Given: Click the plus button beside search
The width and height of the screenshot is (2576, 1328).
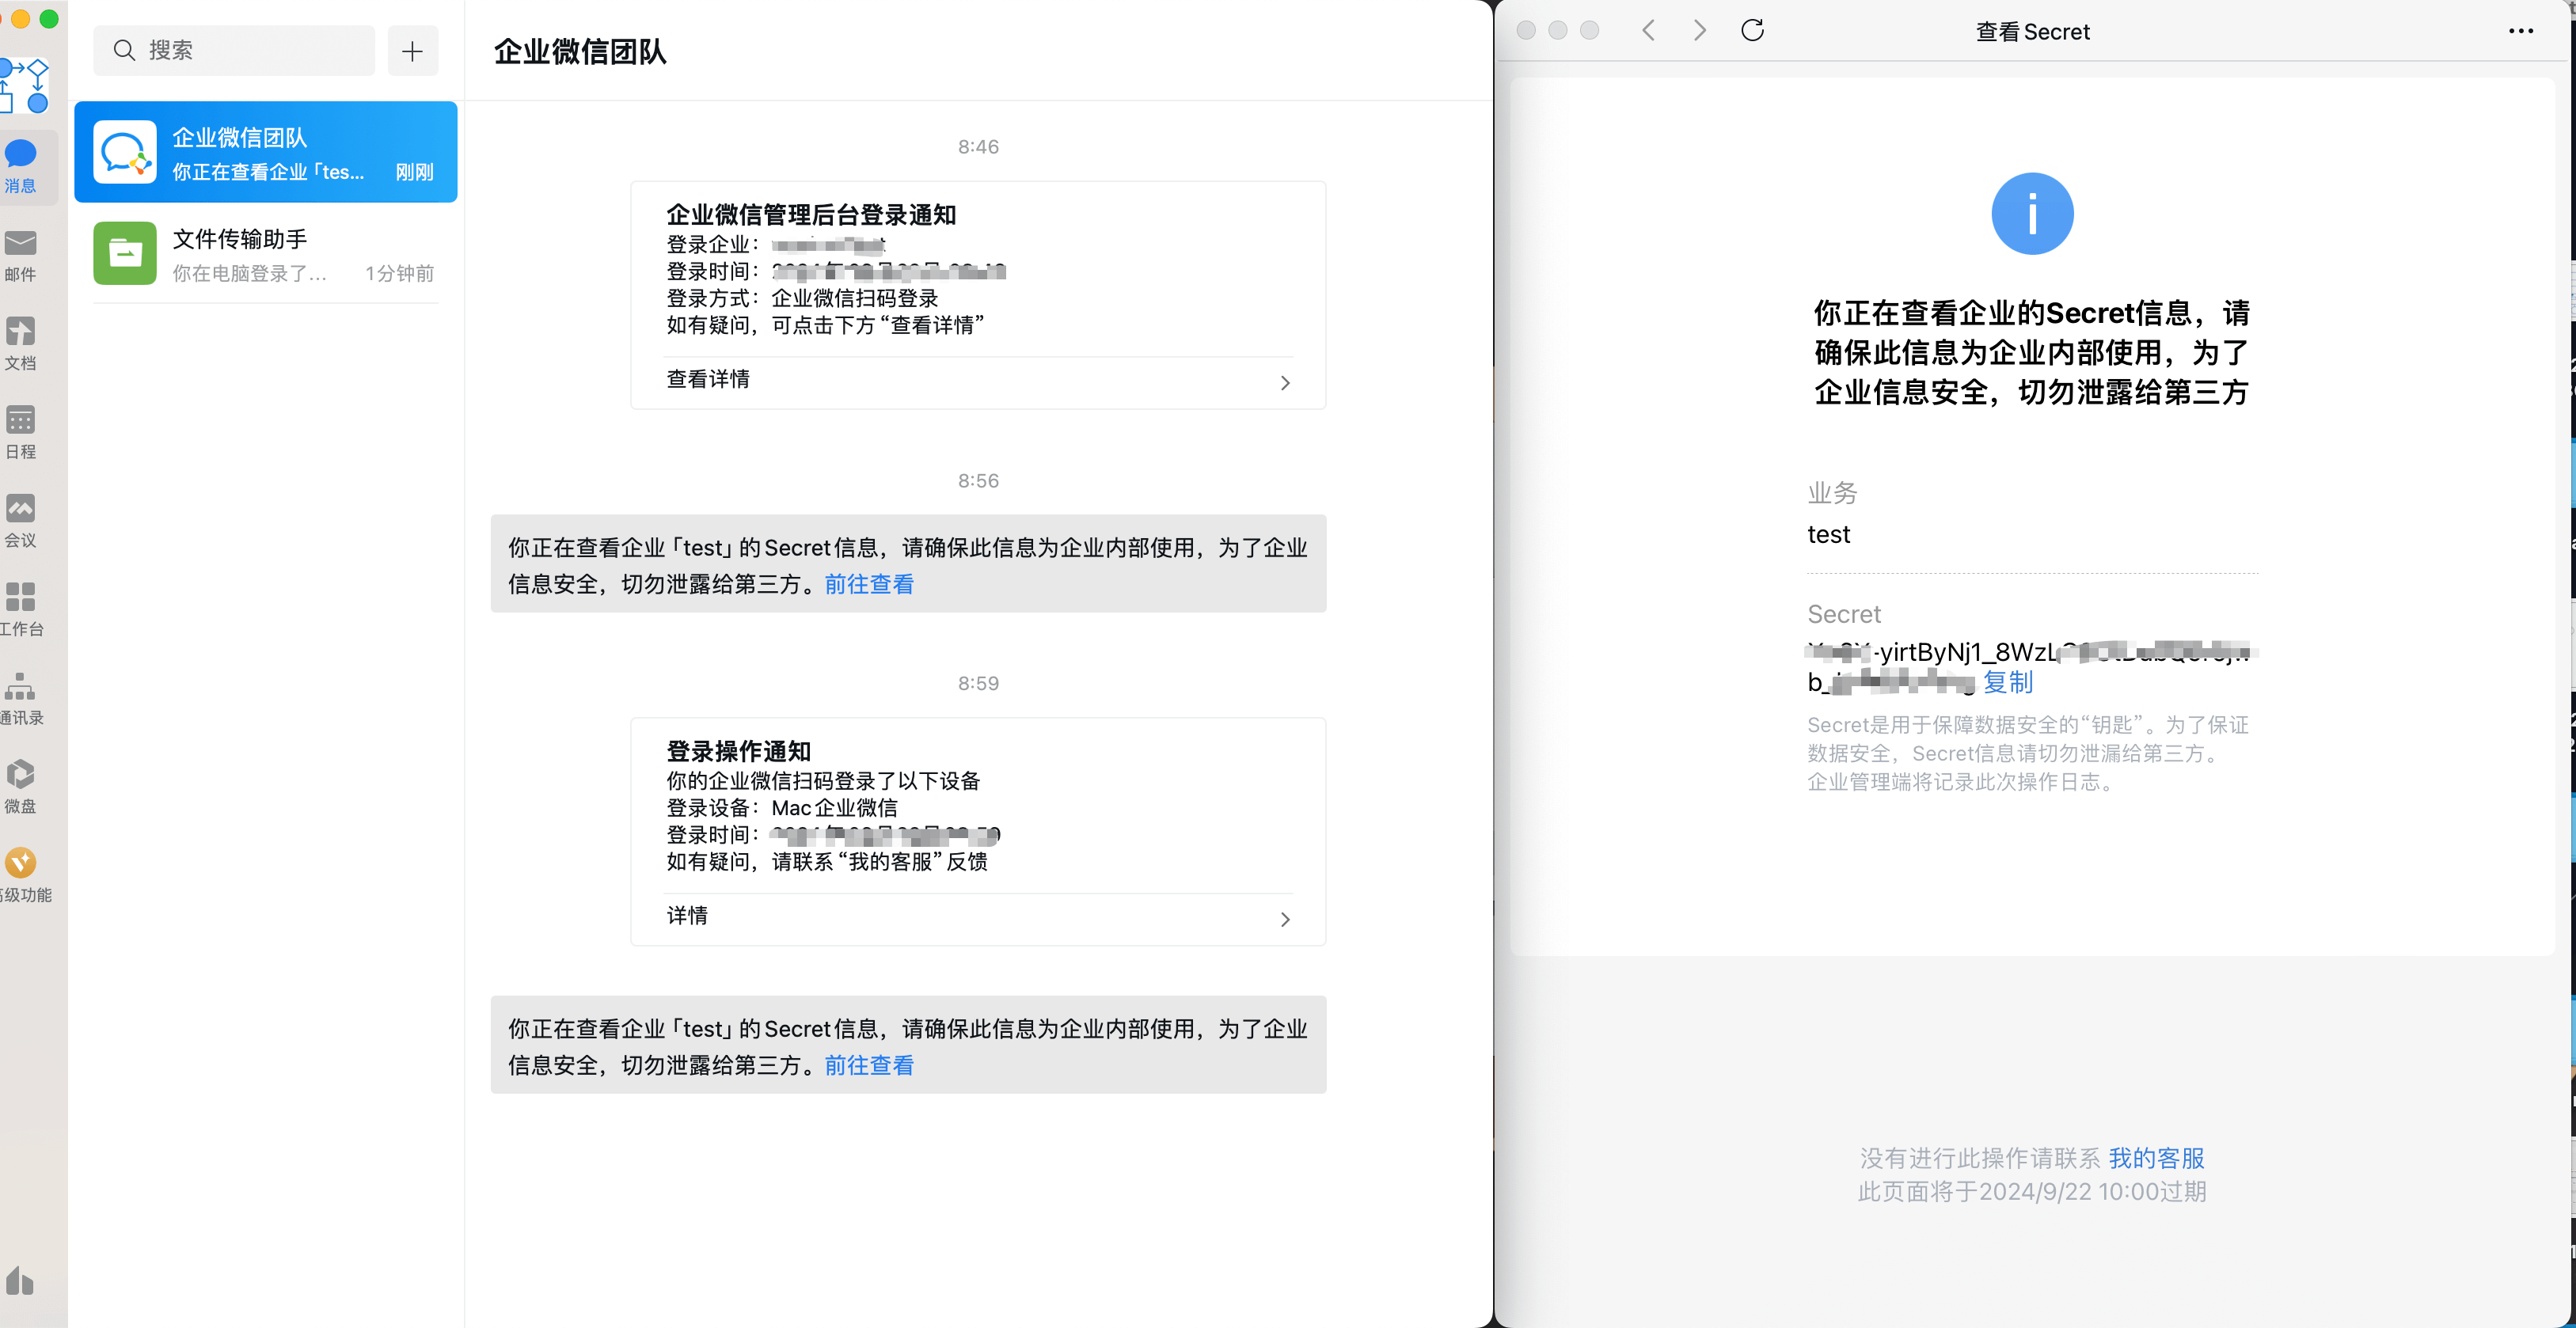Looking at the screenshot, I should pyautogui.click(x=412, y=51).
